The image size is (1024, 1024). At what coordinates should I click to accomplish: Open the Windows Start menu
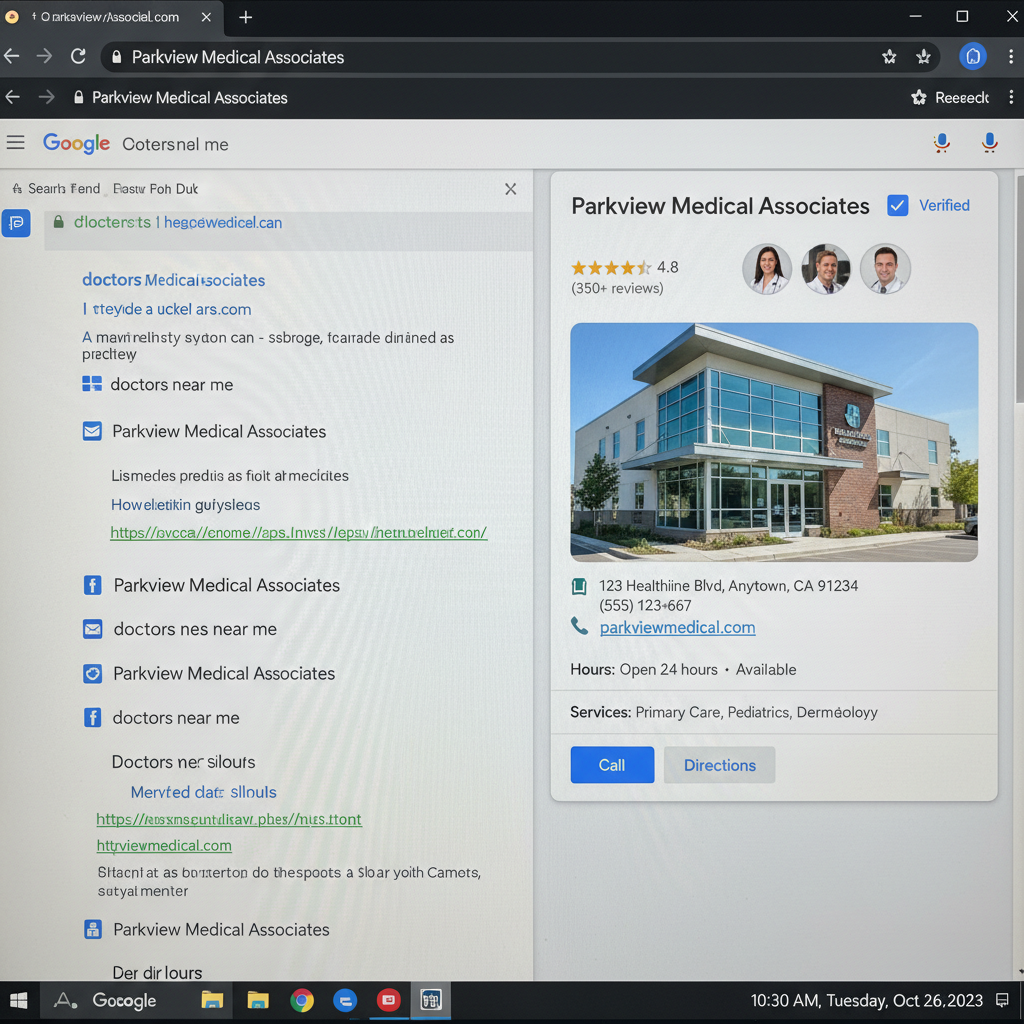point(19,1000)
